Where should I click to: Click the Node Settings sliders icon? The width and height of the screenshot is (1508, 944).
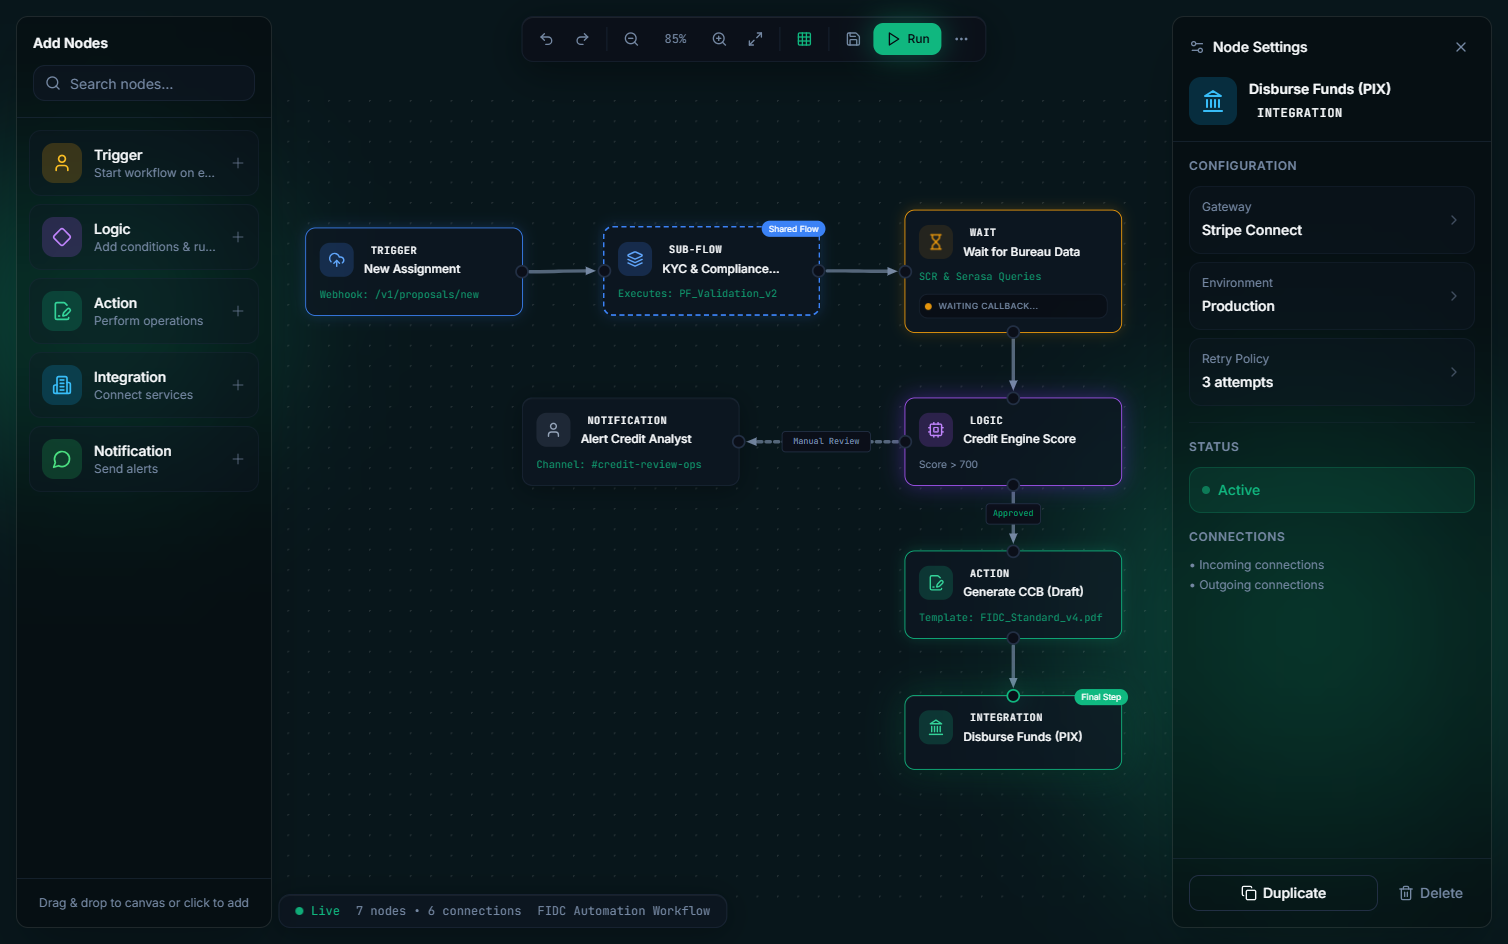(1197, 47)
